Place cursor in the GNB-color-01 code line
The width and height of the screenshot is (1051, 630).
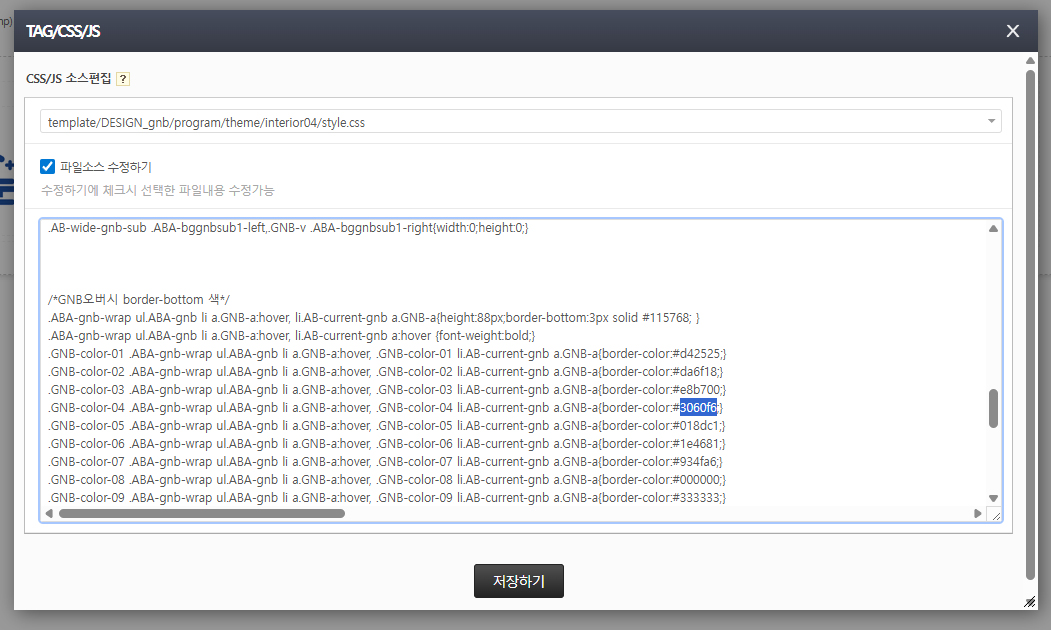pos(386,353)
